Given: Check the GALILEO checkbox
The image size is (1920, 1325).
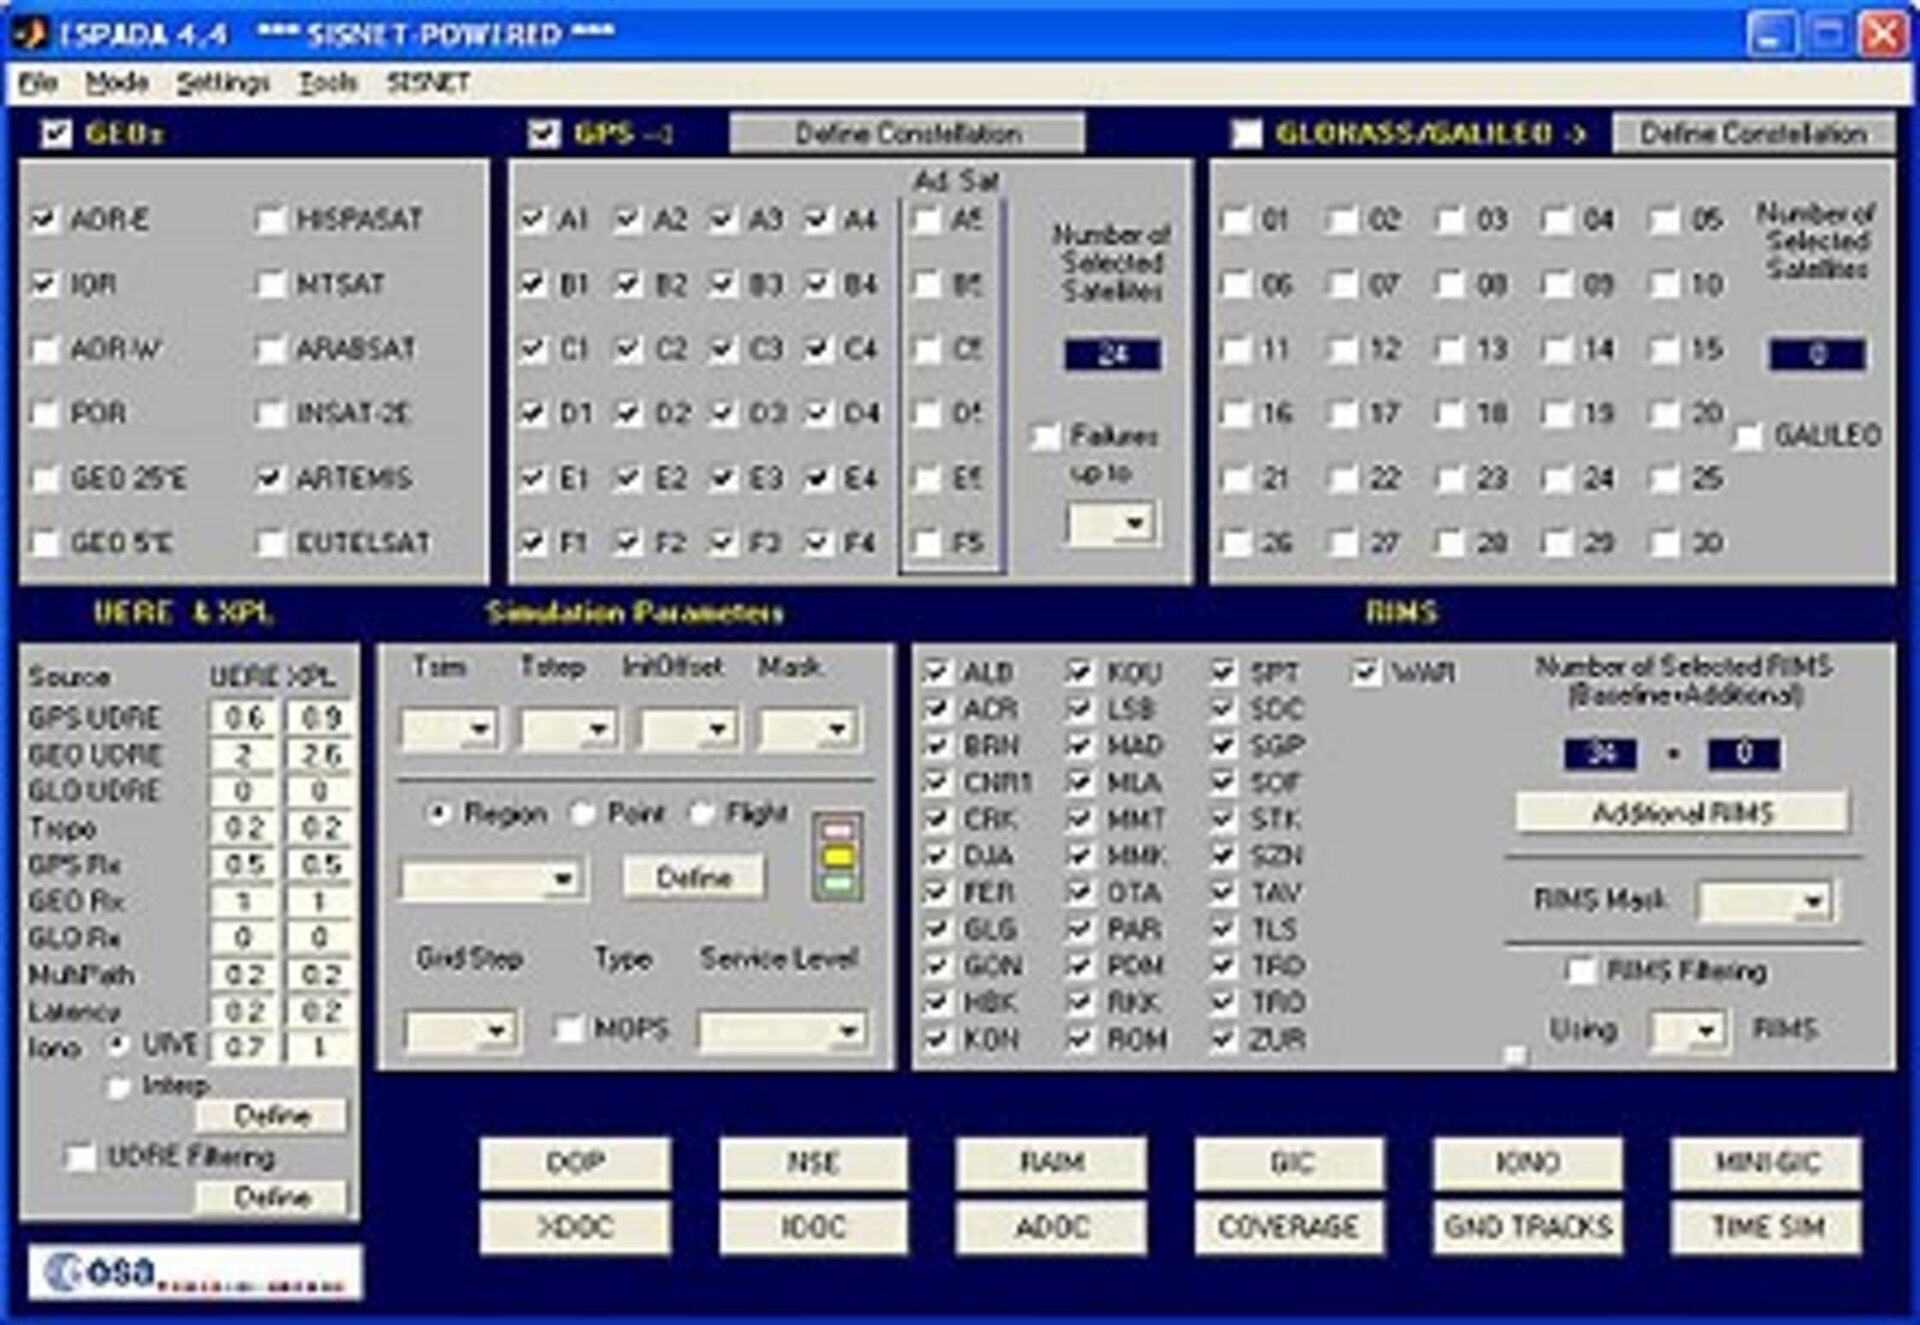Looking at the screenshot, I should (x=1748, y=435).
